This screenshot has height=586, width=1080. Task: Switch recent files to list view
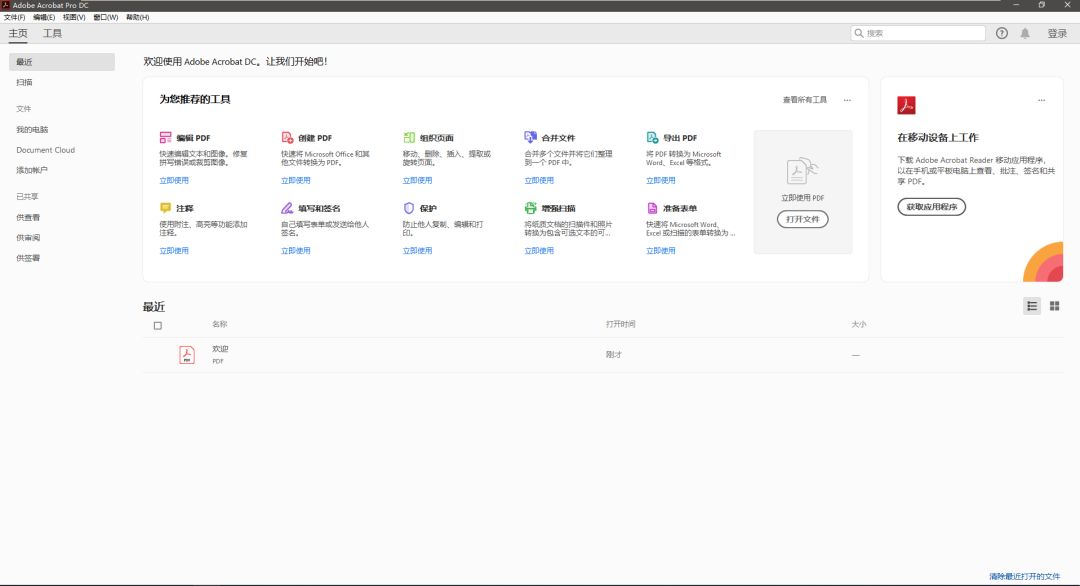pyautogui.click(x=1032, y=306)
